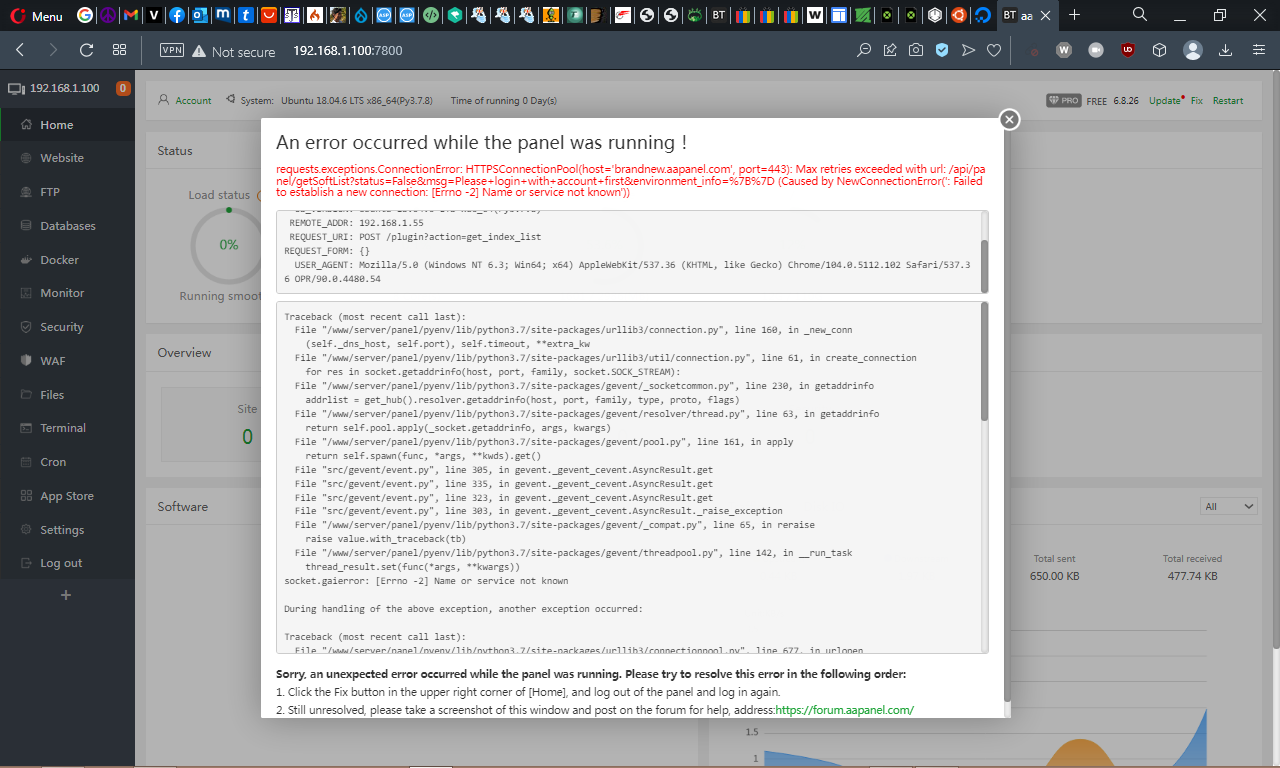Open the Speed Dial grid icon
The image size is (1280, 768).
119,50
